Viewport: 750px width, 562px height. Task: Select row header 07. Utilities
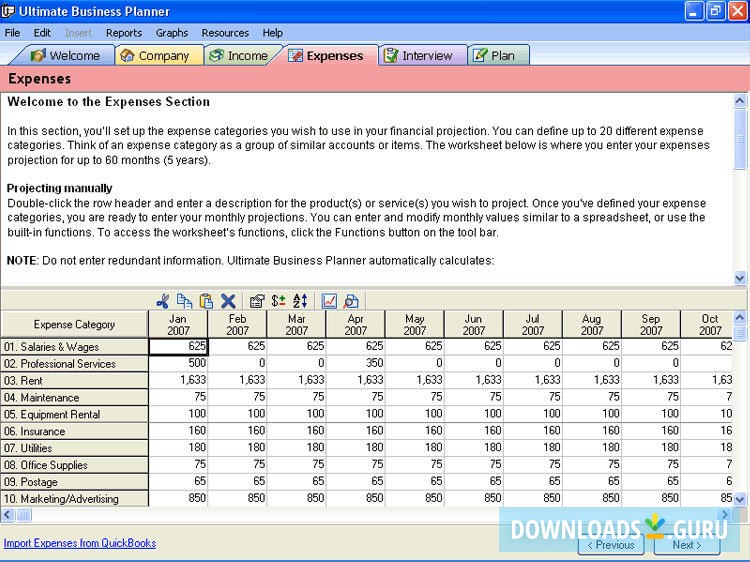(75, 448)
